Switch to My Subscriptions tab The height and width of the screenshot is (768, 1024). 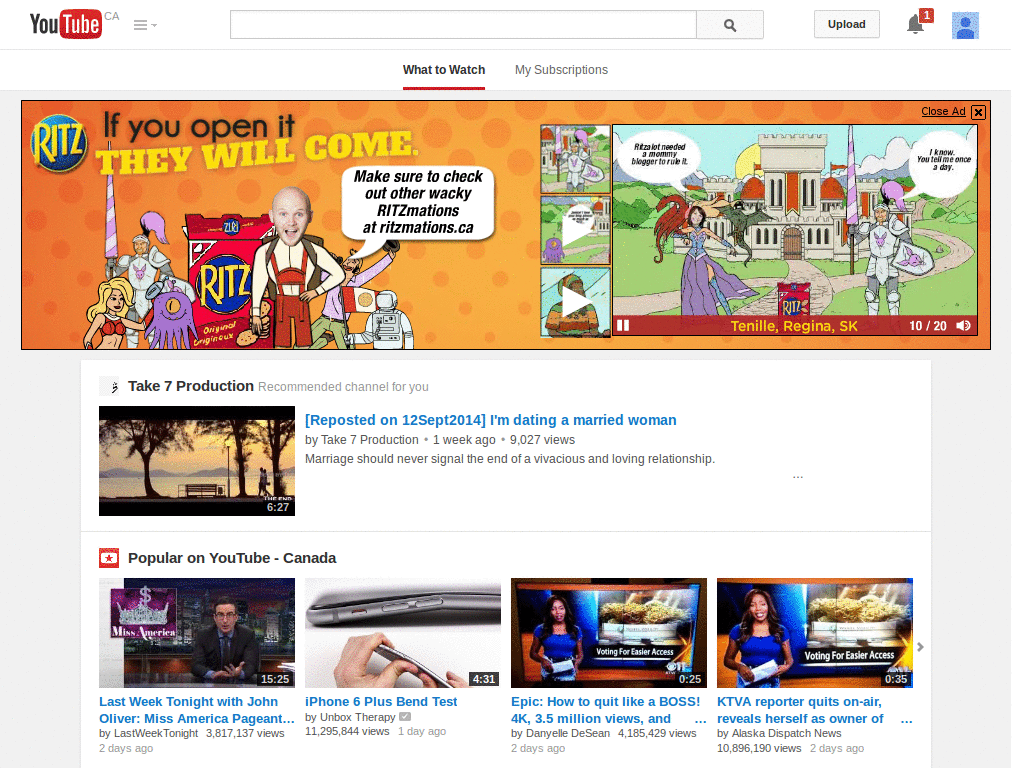(561, 70)
